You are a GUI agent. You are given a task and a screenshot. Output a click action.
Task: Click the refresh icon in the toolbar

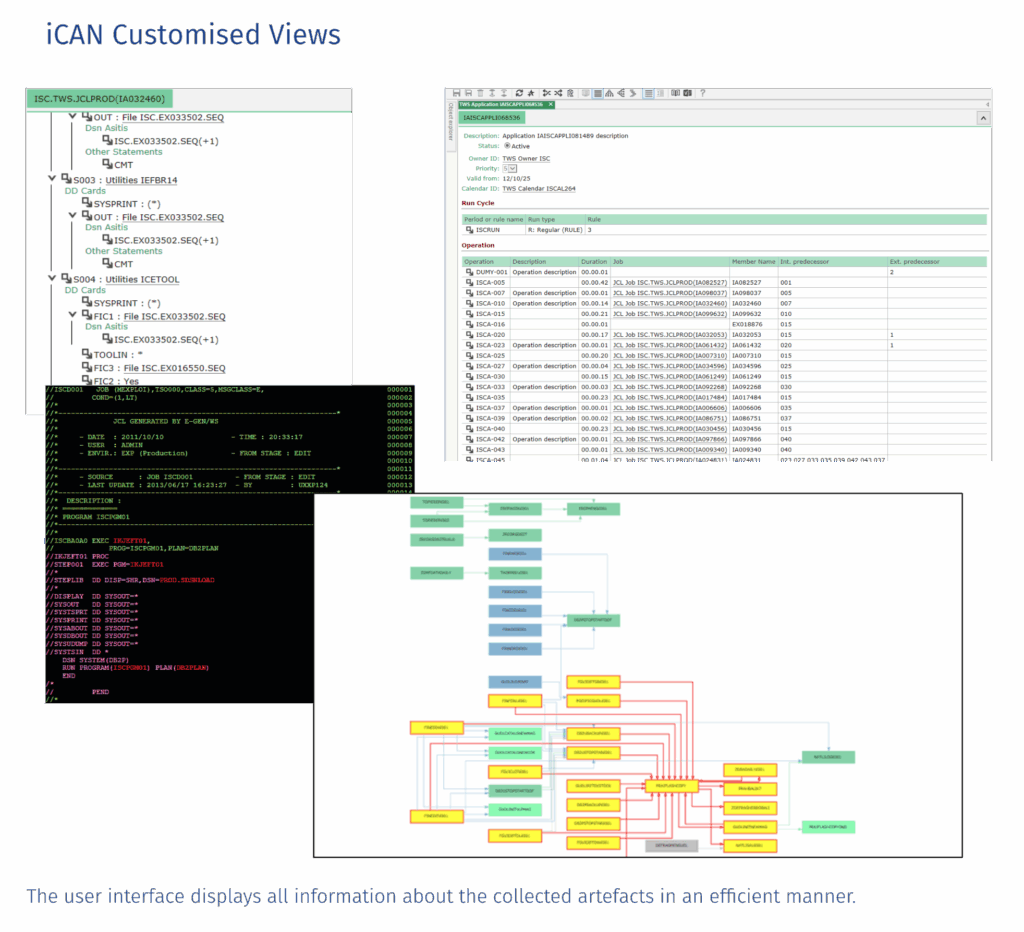[x=519, y=93]
